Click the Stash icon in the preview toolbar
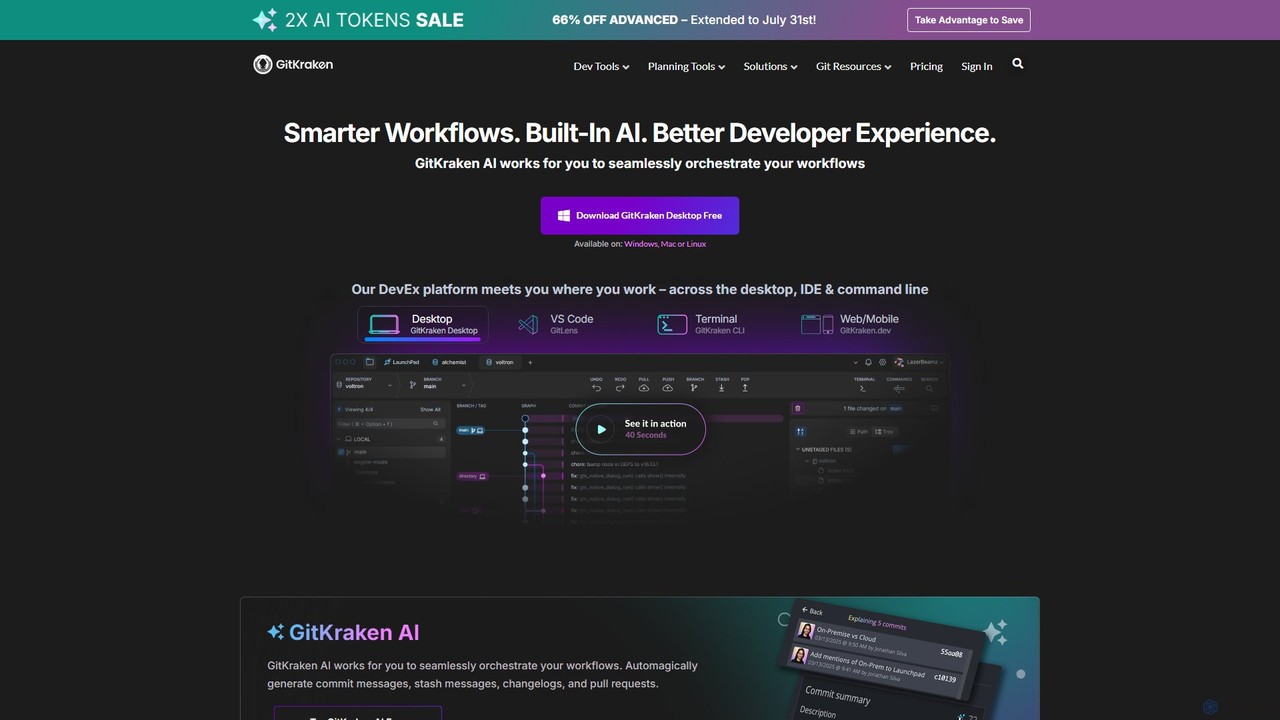The height and width of the screenshot is (720, 1280). click(x=721, y=387)
